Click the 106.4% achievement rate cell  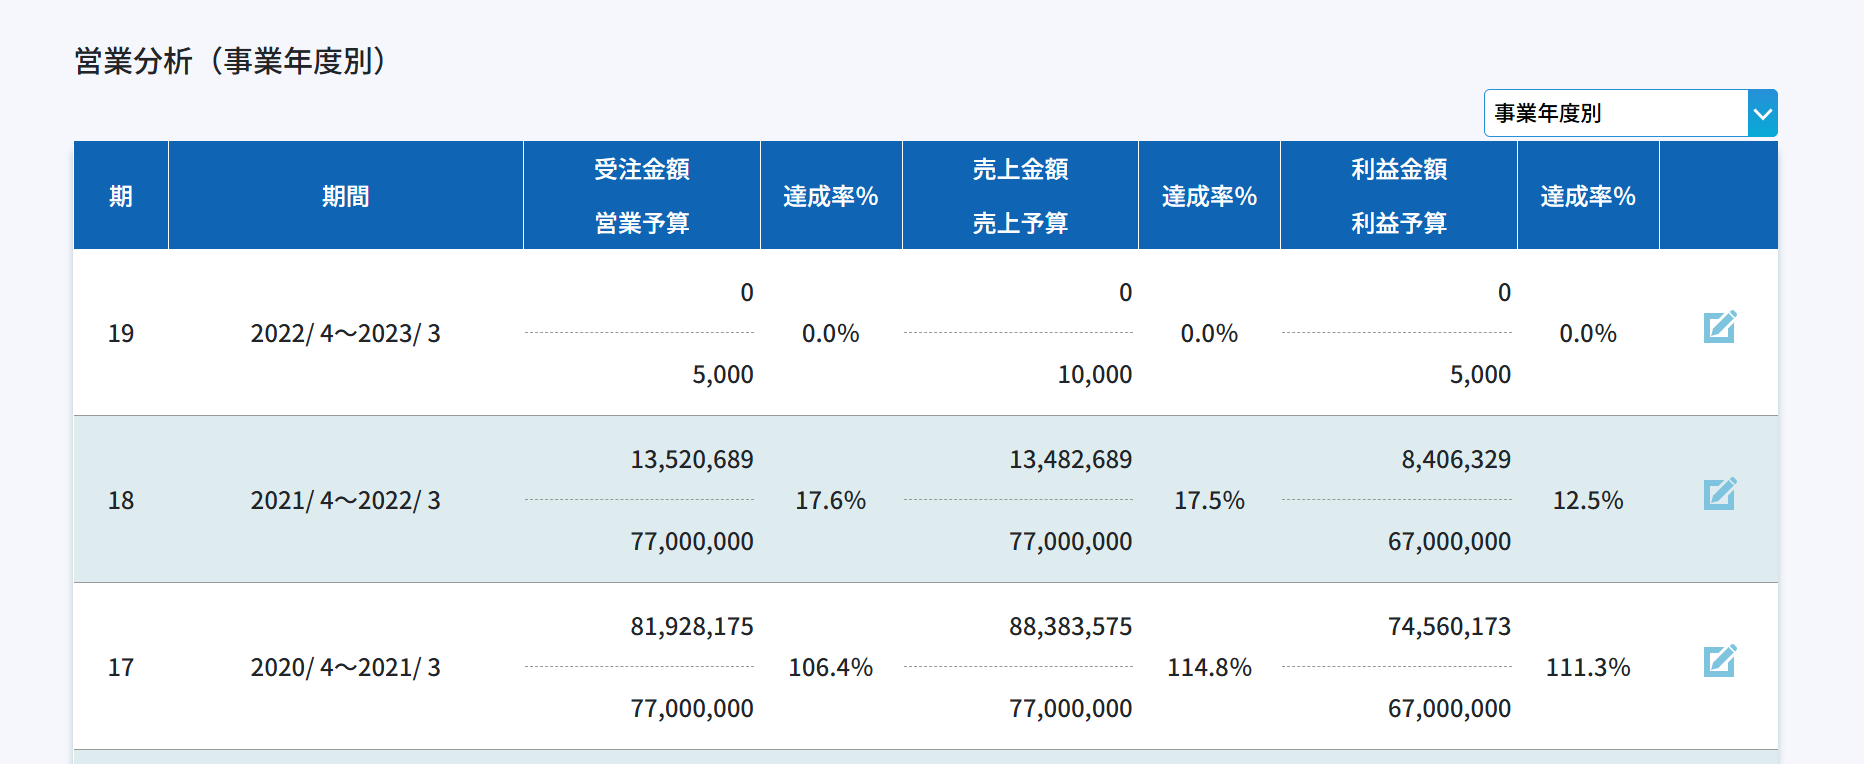830,667
